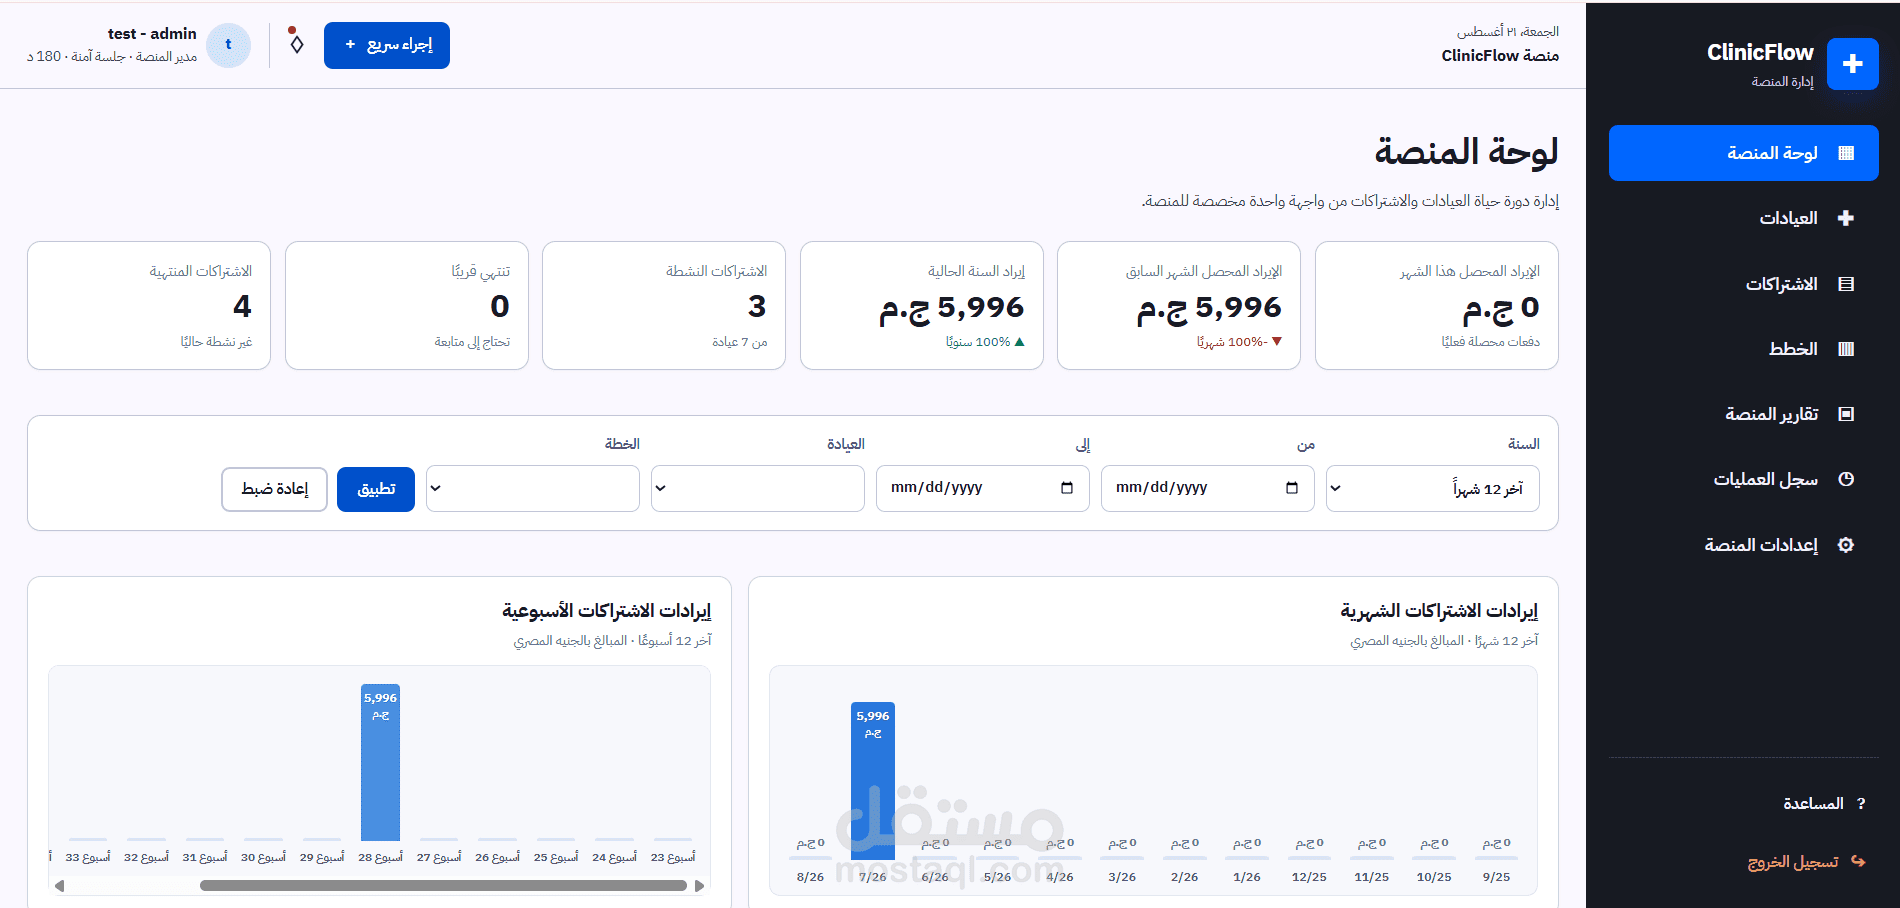
Task: Click the 12/25 month axis label
Action: pyautogui.click(x=1309, y=877)
